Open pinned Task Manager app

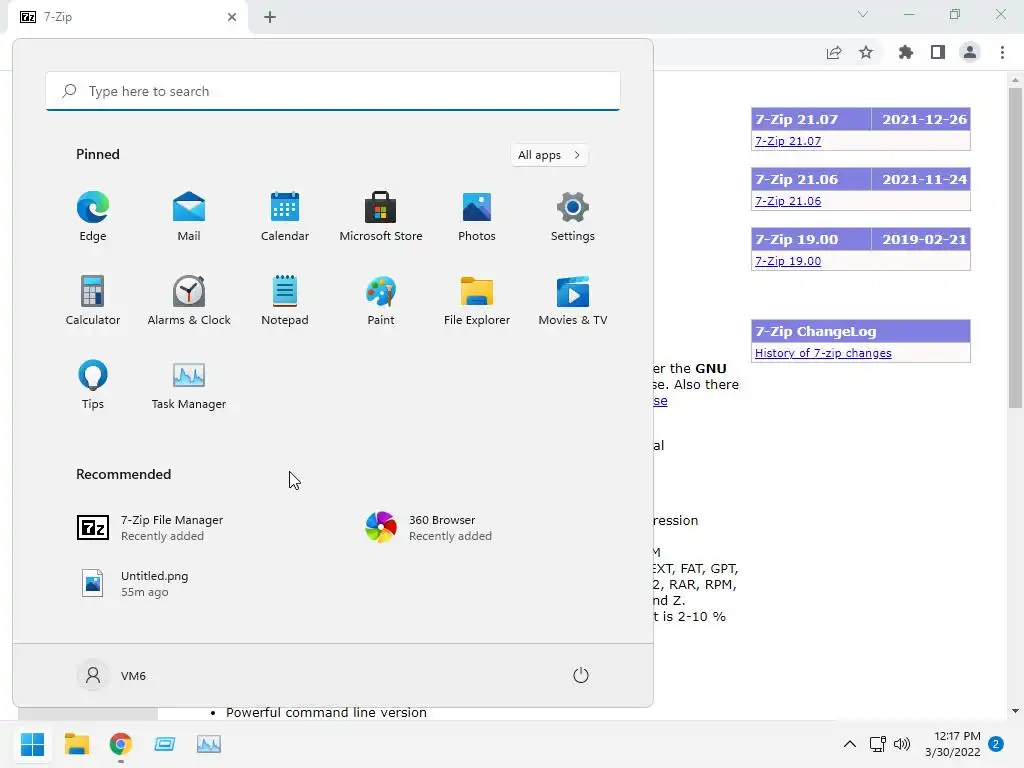189,385
